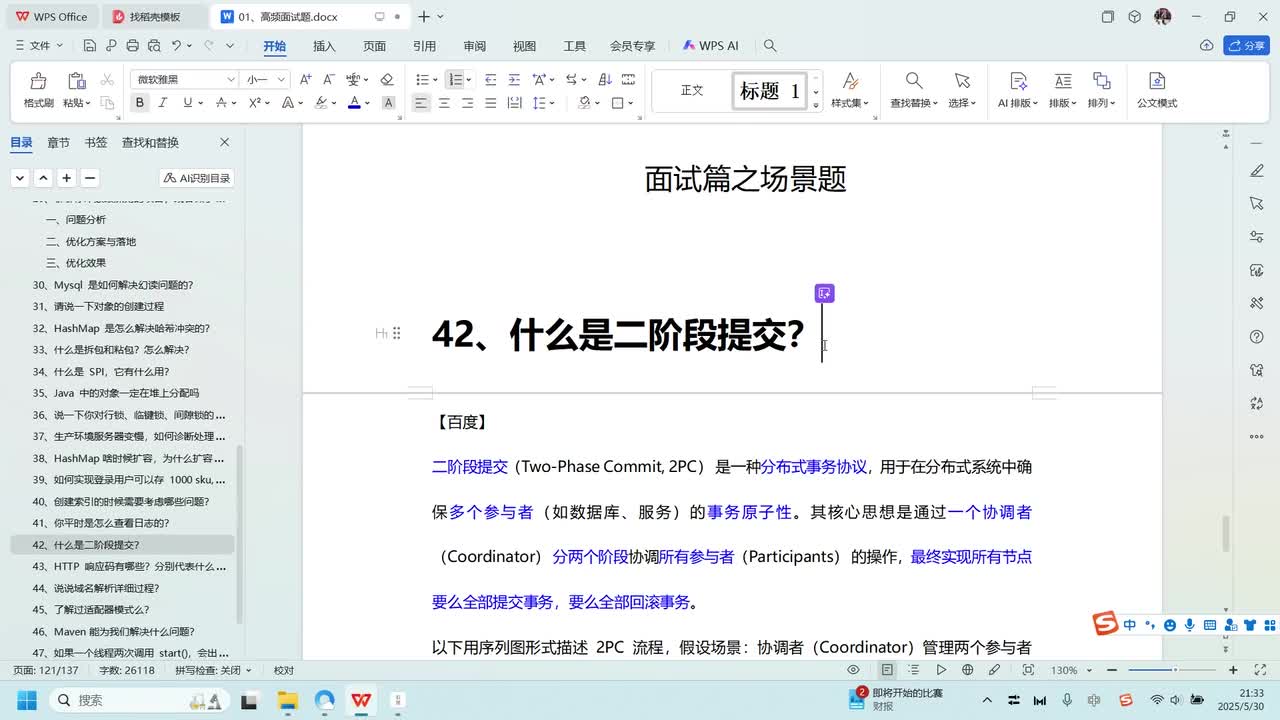
Task: Decrease font size with A- icon
Action: [328, 80]
